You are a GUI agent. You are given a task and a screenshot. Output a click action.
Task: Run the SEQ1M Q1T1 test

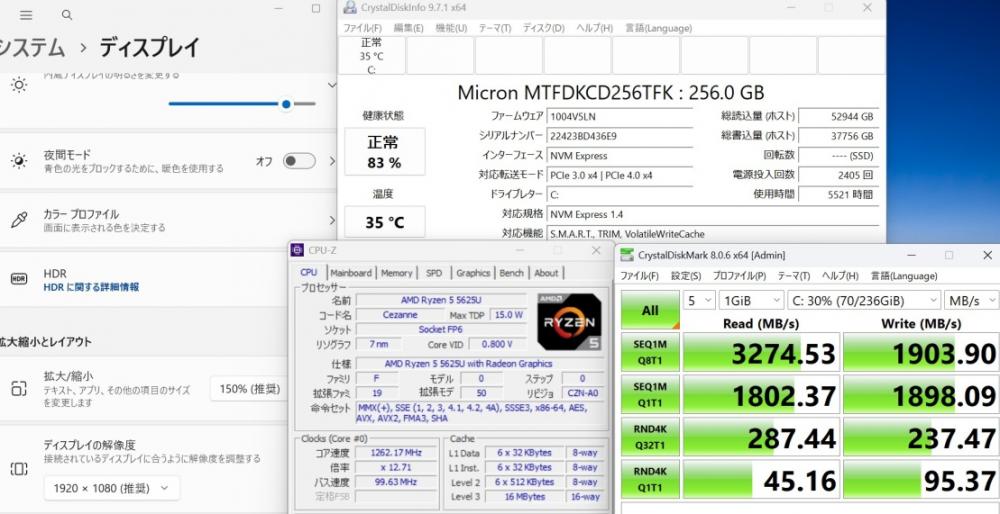point(650,393)
